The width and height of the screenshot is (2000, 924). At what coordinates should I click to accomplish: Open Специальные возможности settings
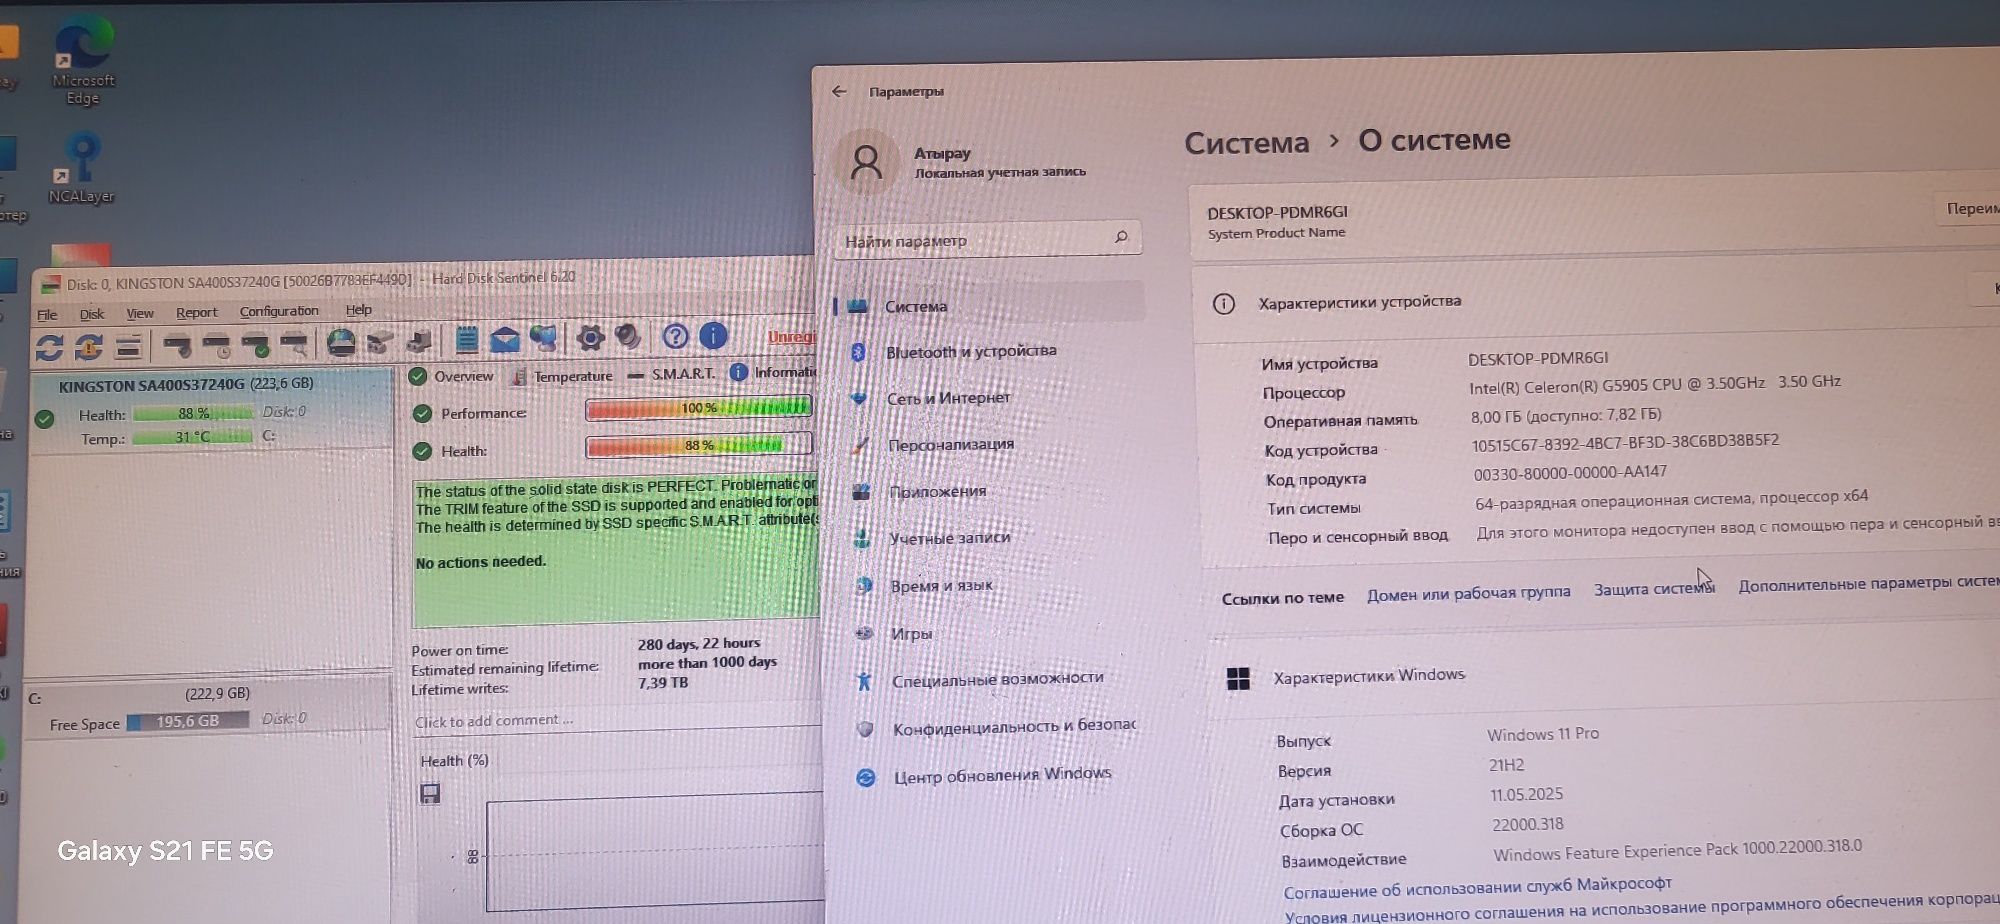point(998,680)
